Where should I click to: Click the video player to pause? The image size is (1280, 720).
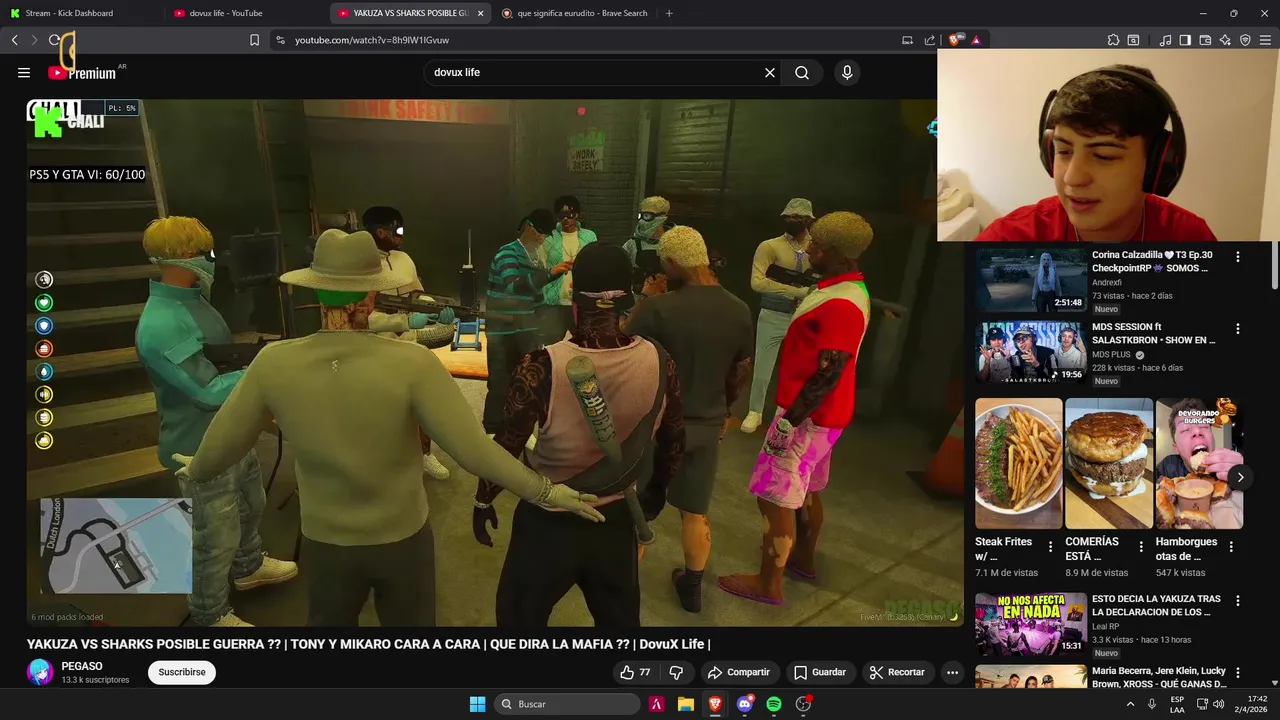click(495, 362)
